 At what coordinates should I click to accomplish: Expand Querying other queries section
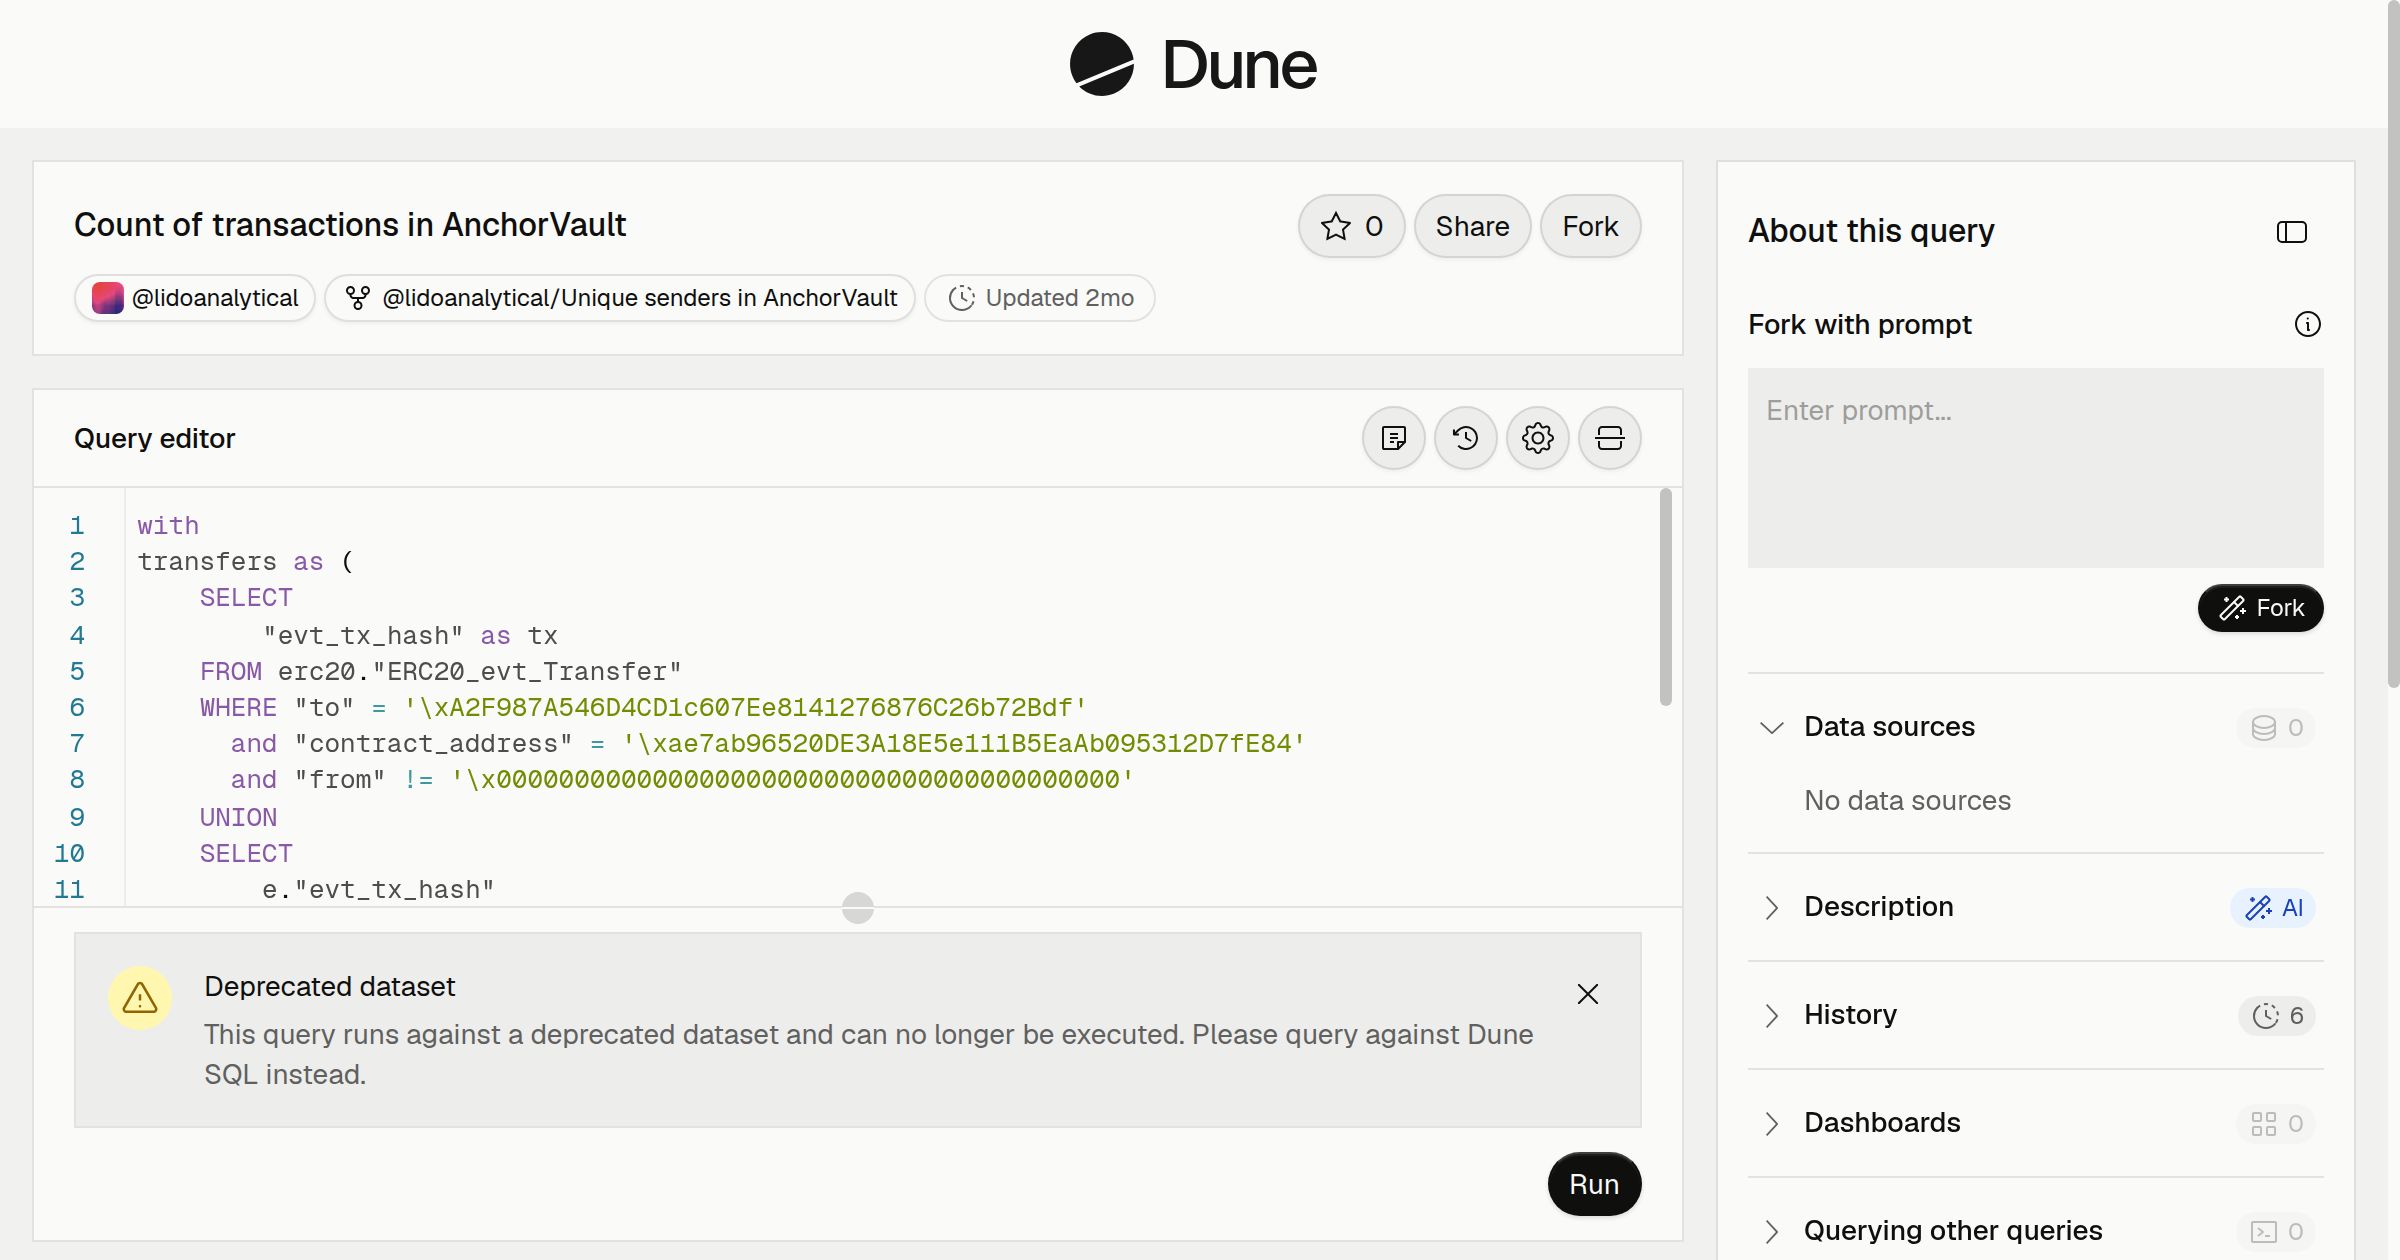(1771, 1231)
